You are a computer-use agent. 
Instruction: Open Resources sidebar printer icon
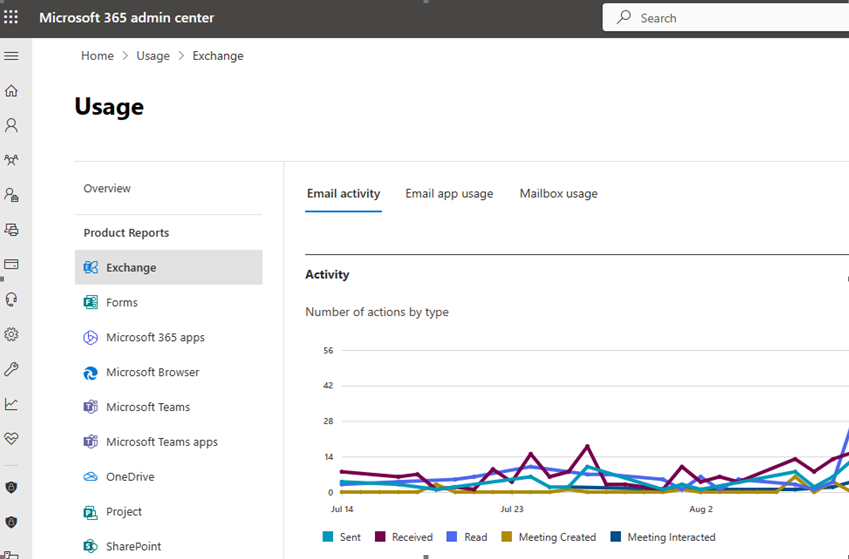11,230
